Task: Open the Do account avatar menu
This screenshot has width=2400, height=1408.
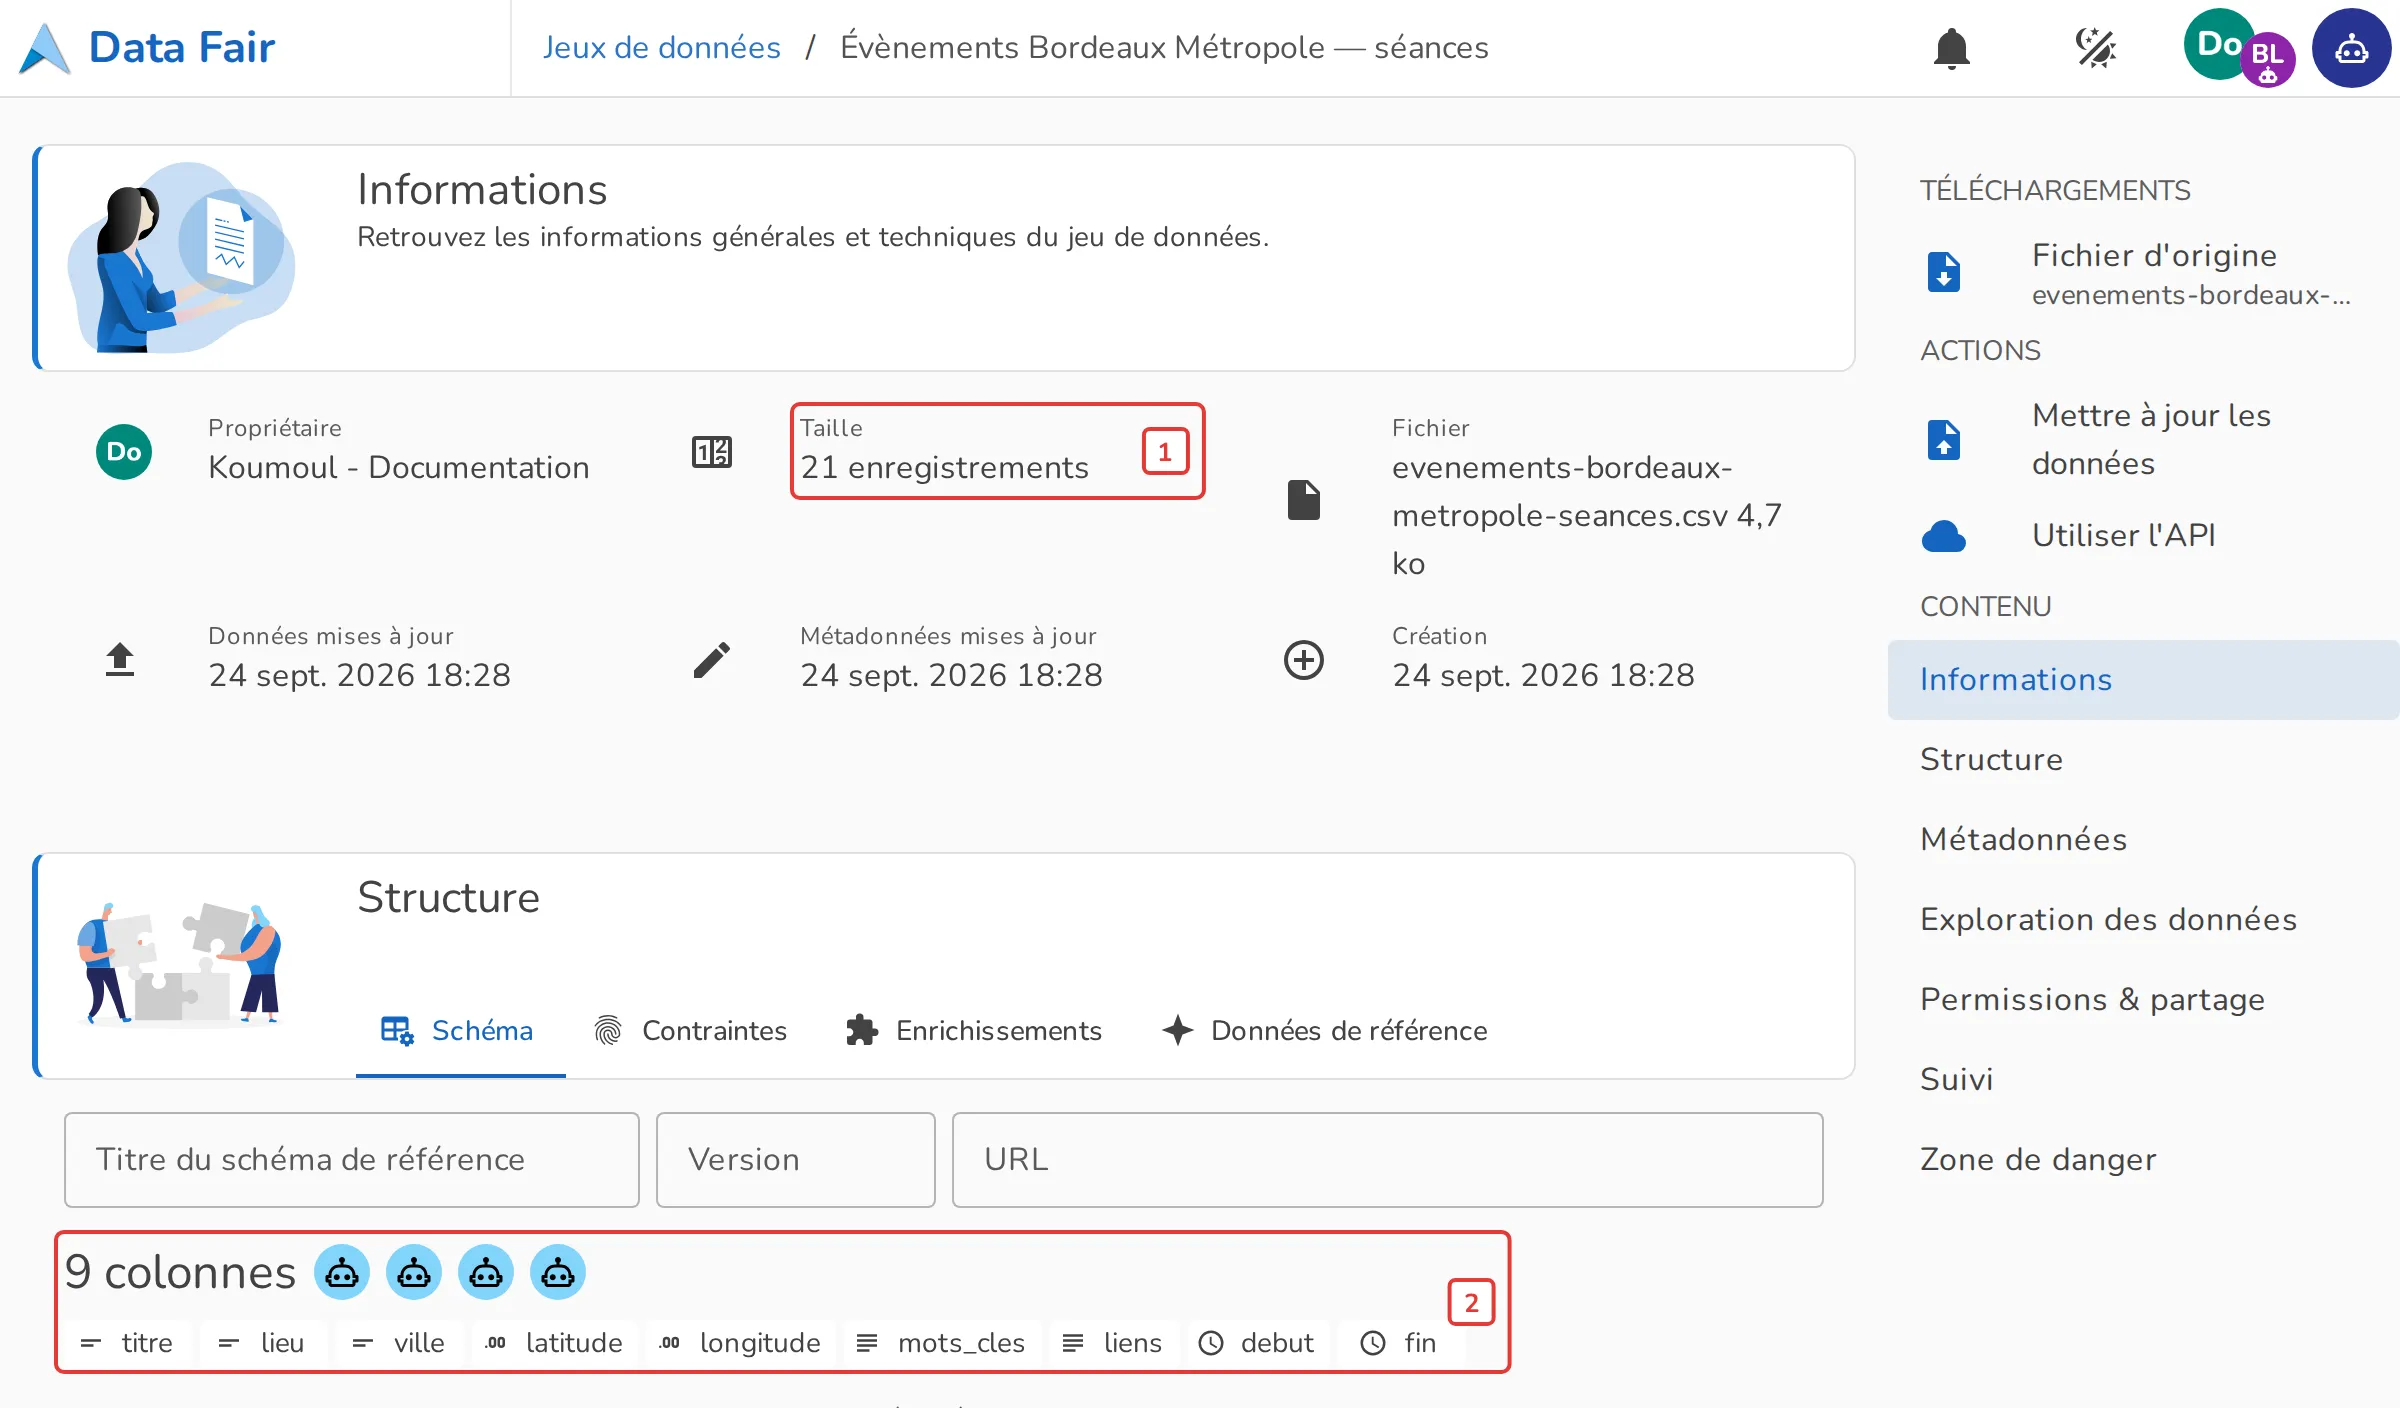Action: tap(2218, 44)
